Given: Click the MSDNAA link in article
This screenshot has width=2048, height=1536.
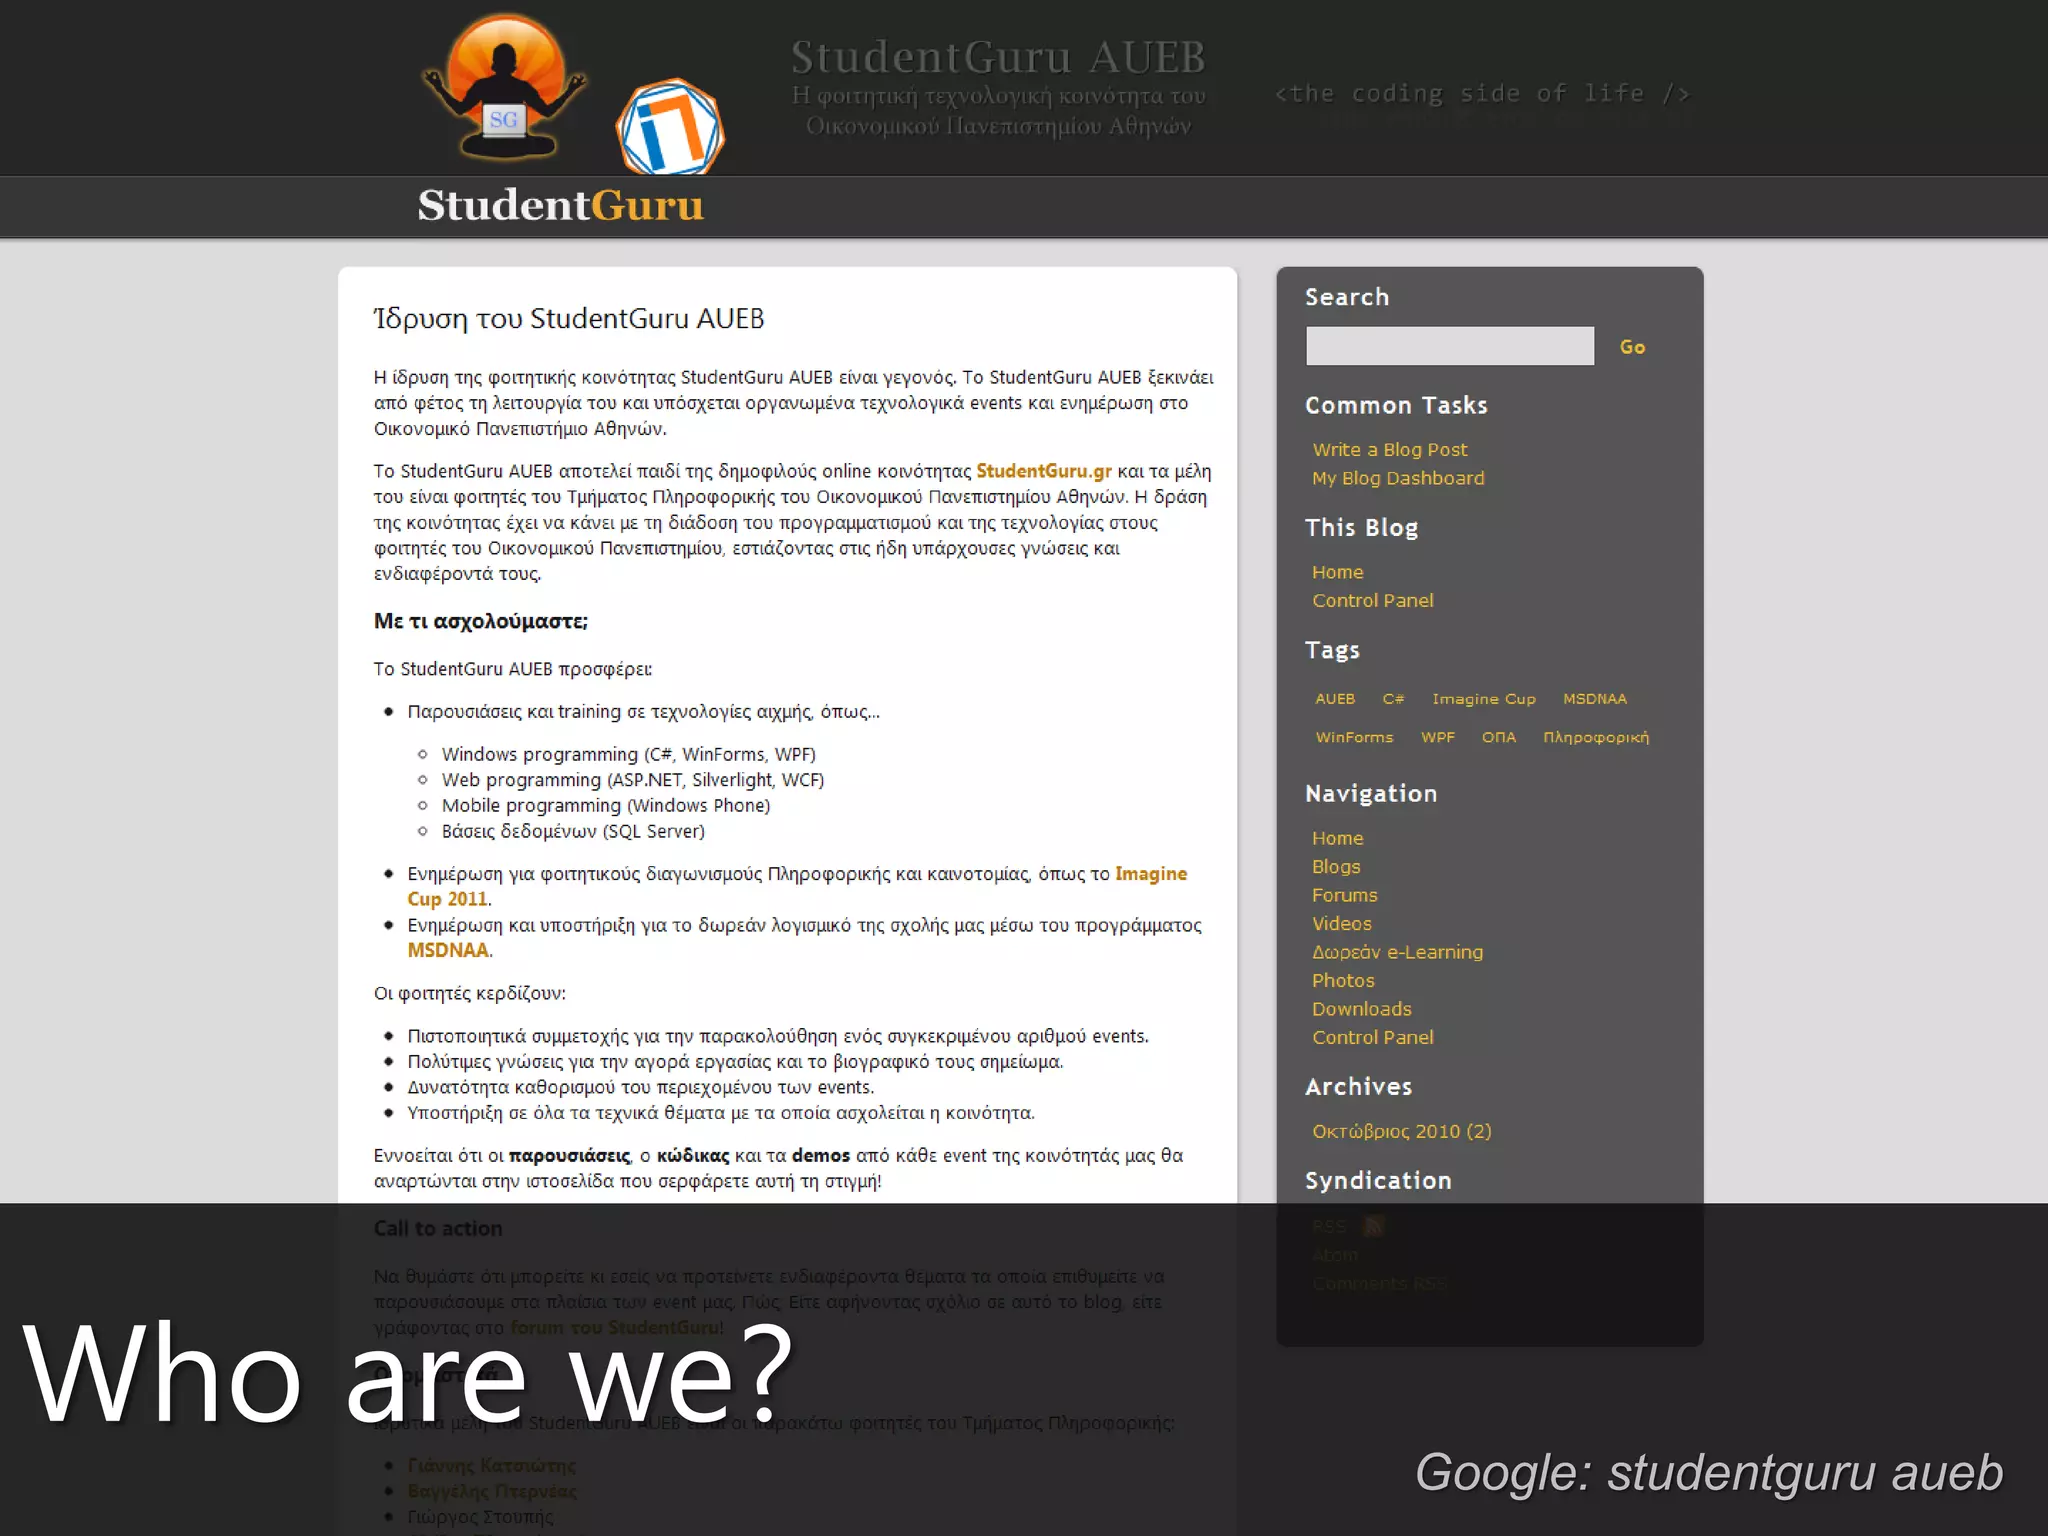Looking at the screenshot, I should pos(447,950).
